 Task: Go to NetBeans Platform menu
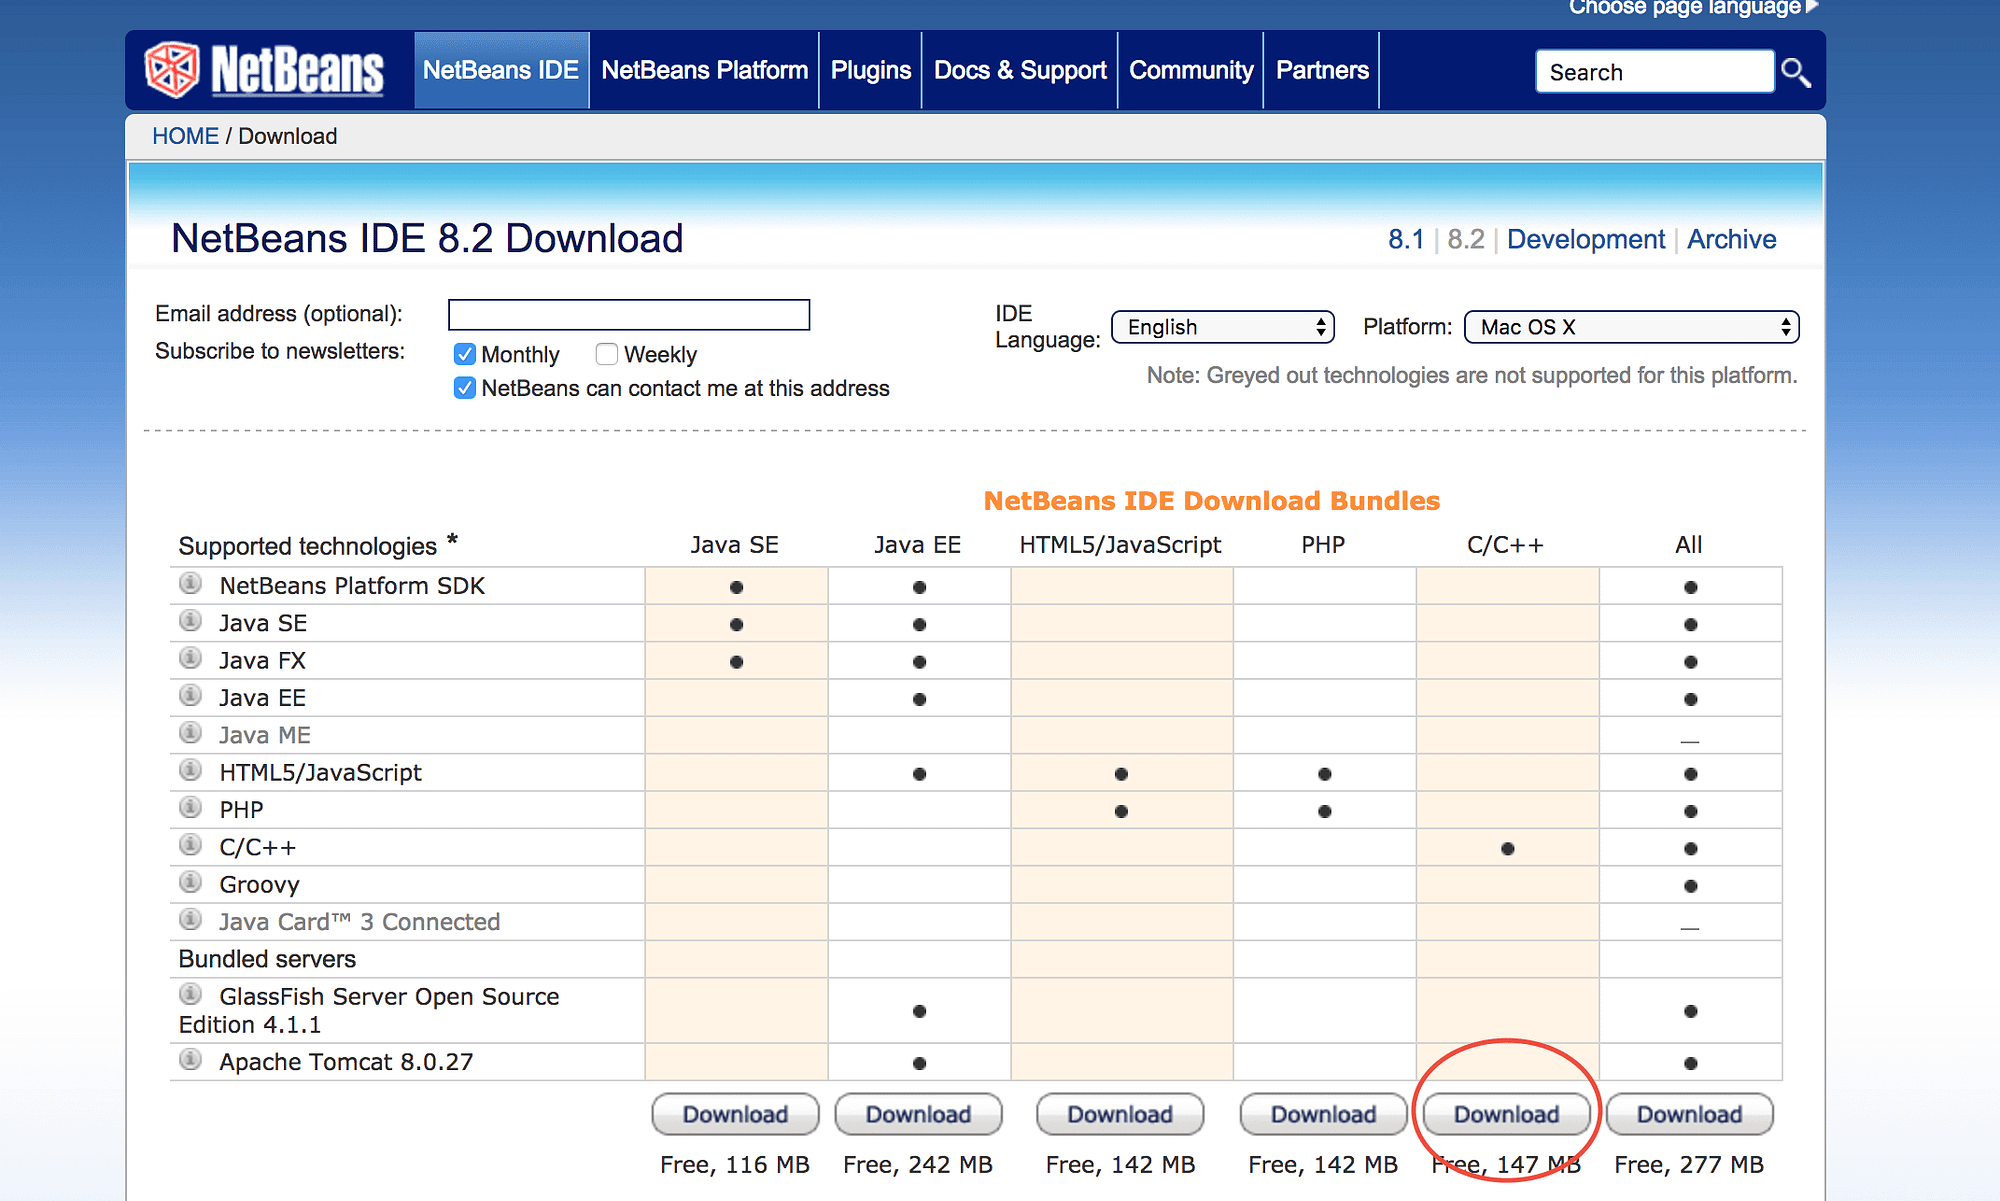tap(704, 70)
